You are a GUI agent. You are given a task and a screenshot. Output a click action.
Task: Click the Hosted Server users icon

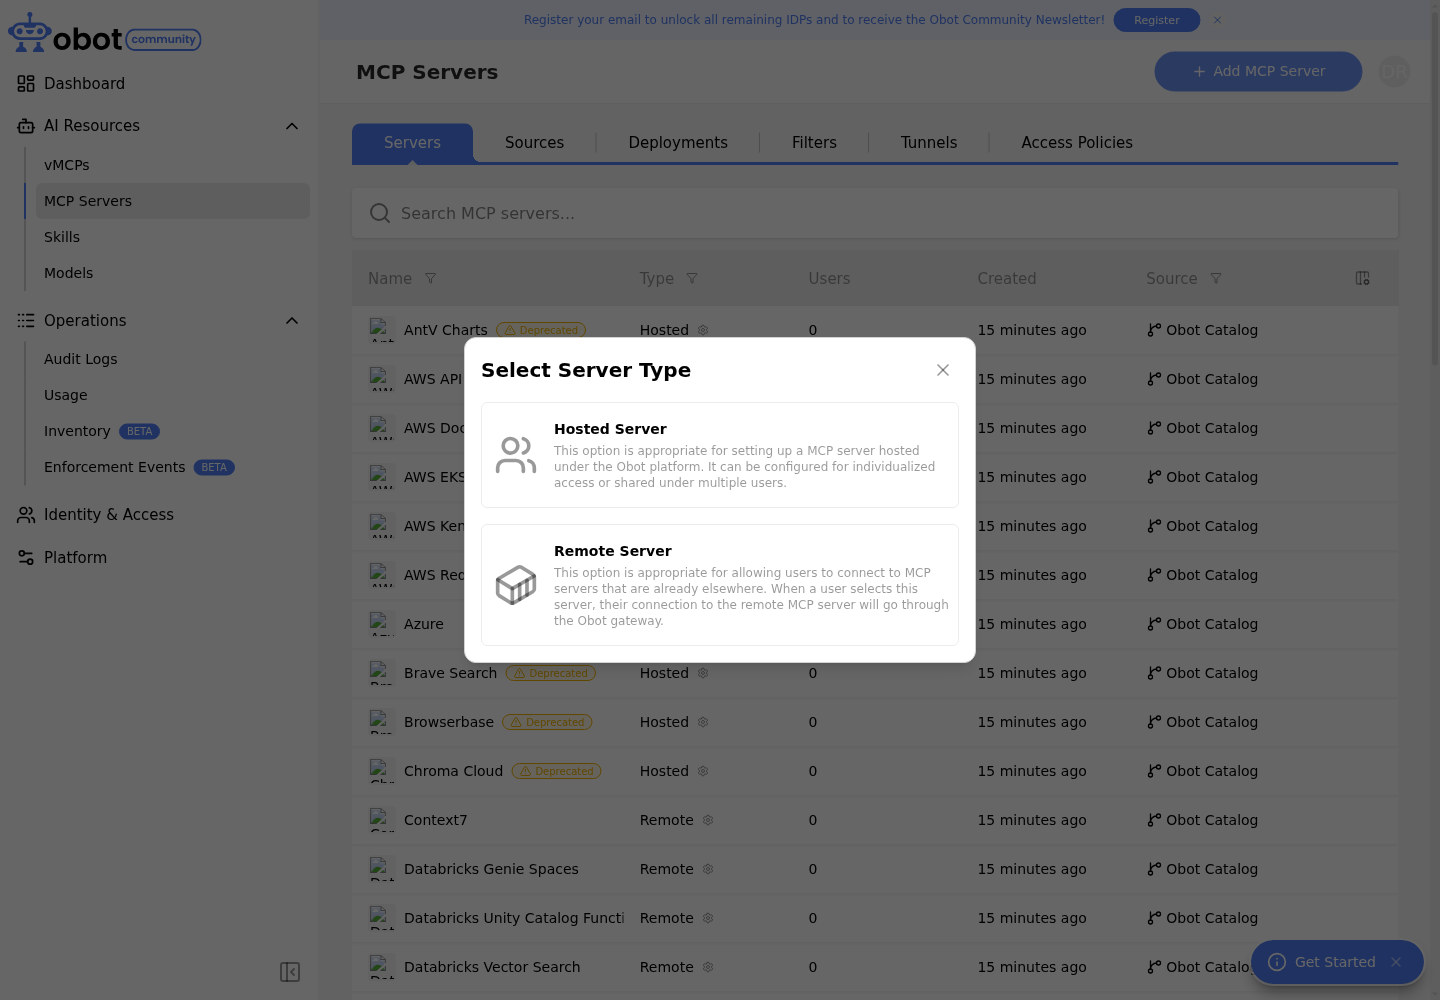[x=516, y=455]
